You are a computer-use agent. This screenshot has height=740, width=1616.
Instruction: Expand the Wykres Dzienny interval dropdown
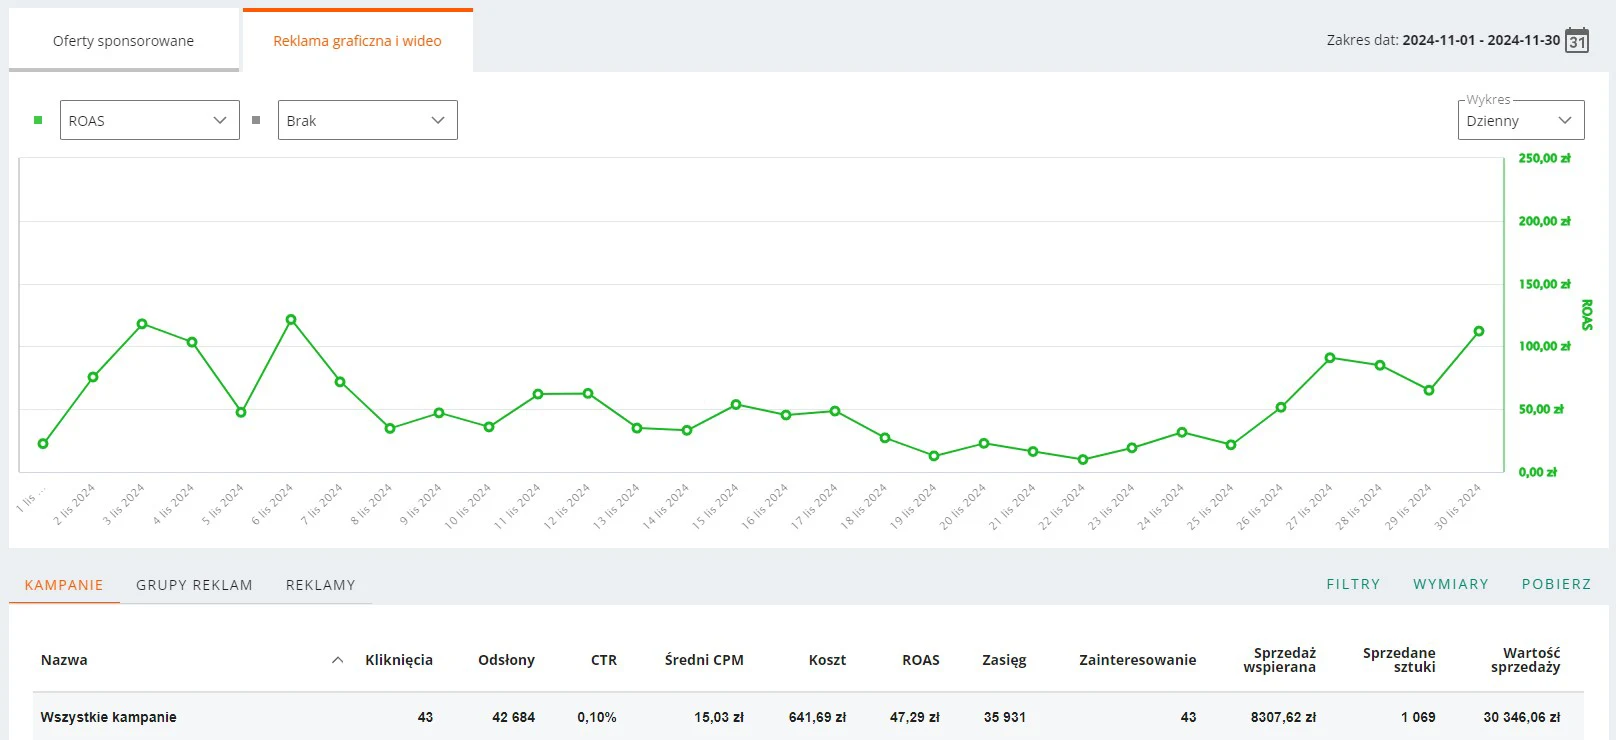tap(1520, 120)
